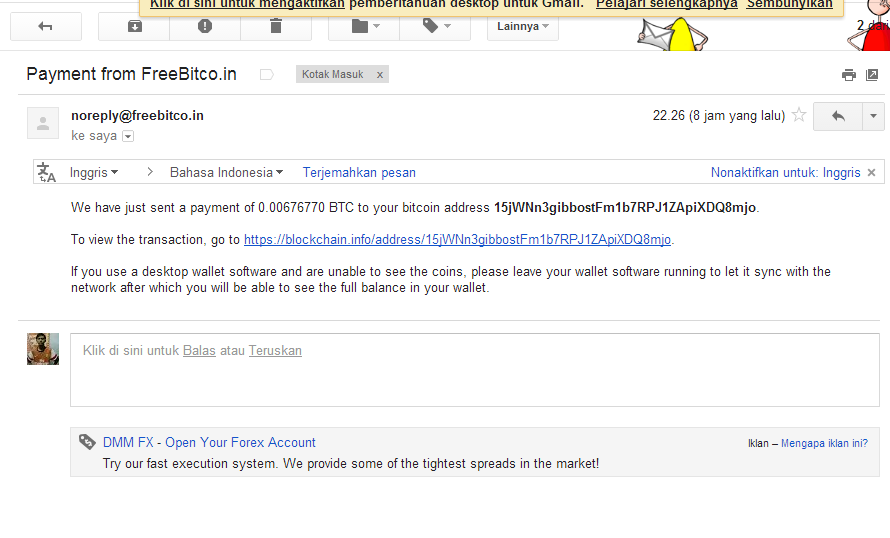Open the Labels tag dropdown

point(435,26)
